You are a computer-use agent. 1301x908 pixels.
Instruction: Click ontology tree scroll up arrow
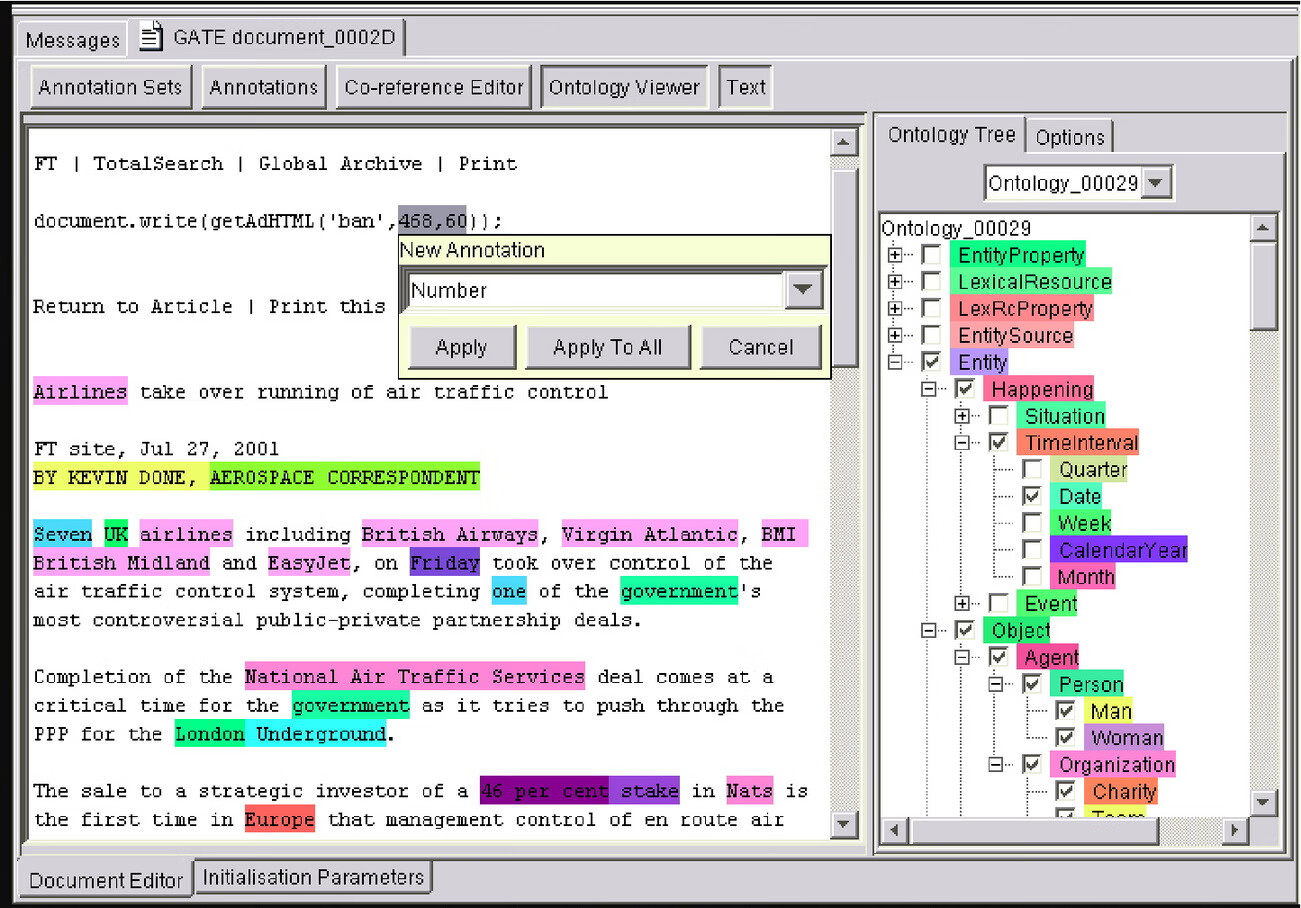(1264, 228)
